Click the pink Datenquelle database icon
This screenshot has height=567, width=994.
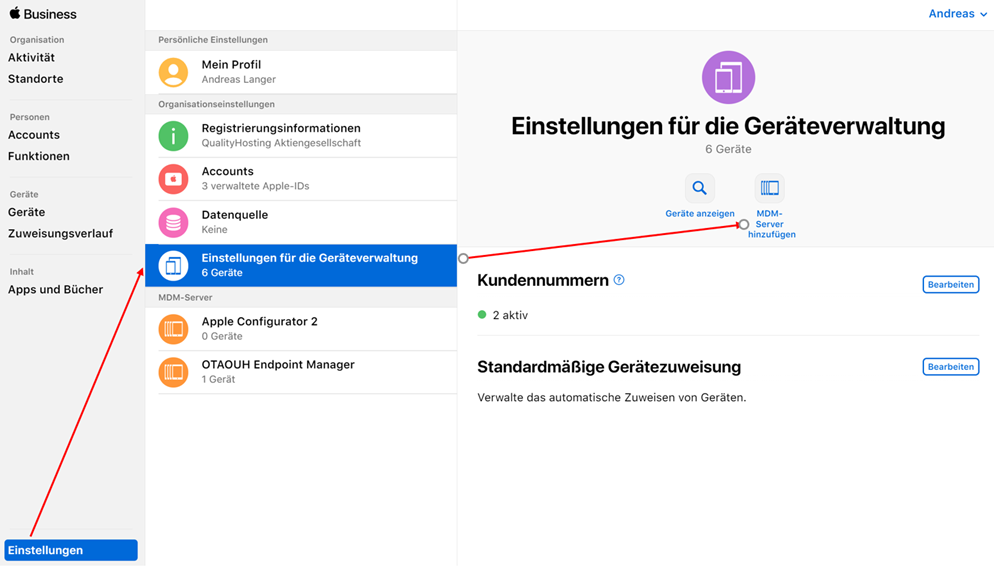[173, 223]
